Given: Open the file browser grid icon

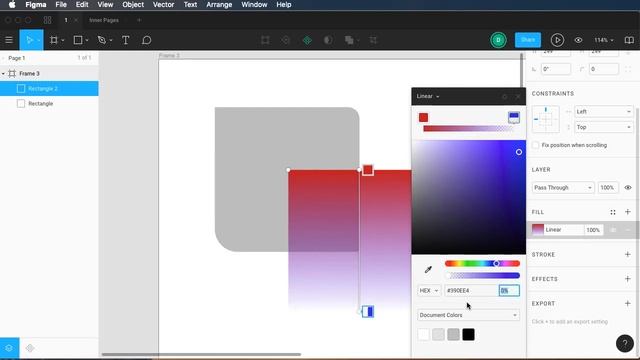Looking at the screenshot, I should [x=48, y=20].
